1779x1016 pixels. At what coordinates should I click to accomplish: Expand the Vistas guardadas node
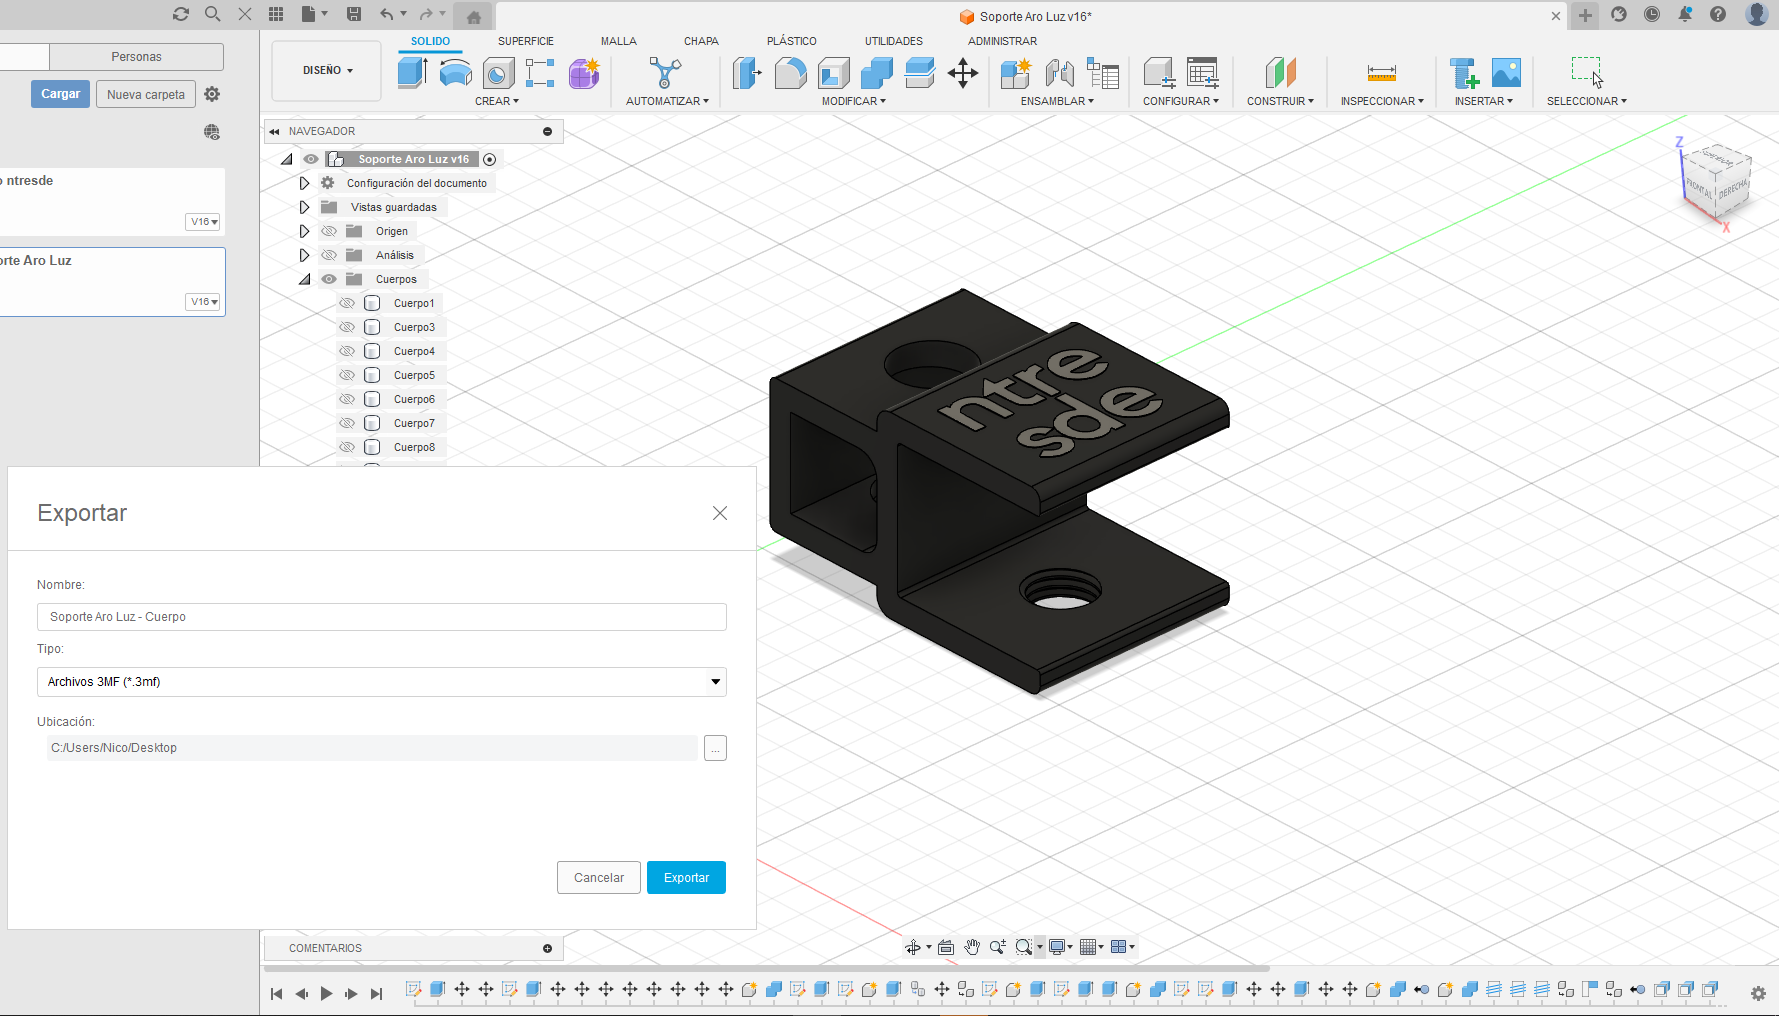pos(304,207)
